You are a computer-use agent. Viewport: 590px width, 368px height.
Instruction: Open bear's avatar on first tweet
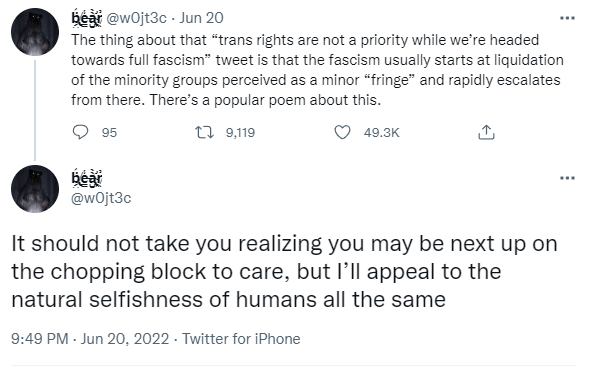[x=35, y=32]
